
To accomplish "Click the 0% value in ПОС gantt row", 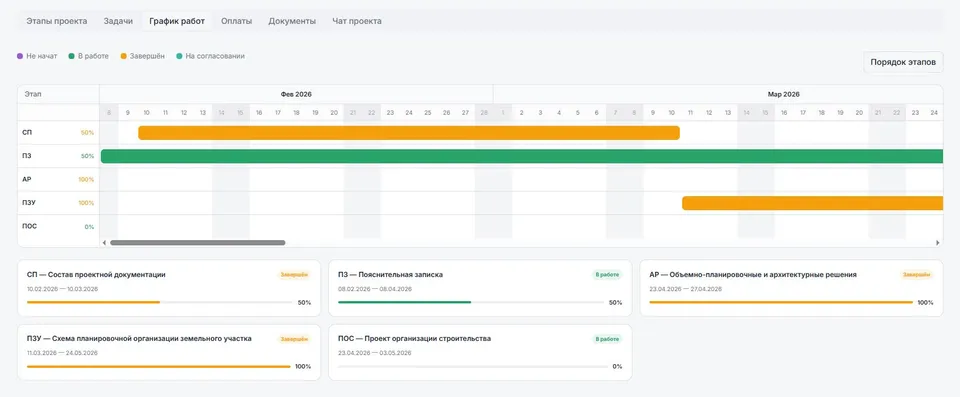I will [89, 227].
